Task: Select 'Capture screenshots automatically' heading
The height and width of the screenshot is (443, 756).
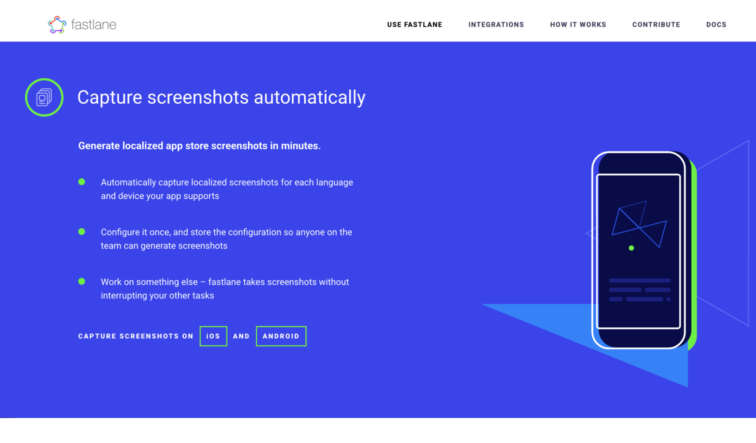Action: tap(221, 97)
